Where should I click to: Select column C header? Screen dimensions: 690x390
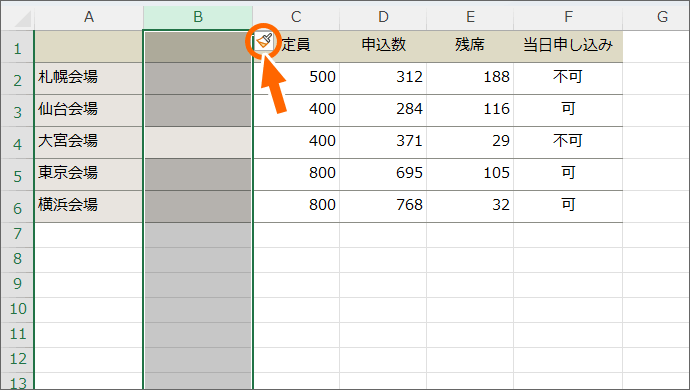(x=296, y=17)
